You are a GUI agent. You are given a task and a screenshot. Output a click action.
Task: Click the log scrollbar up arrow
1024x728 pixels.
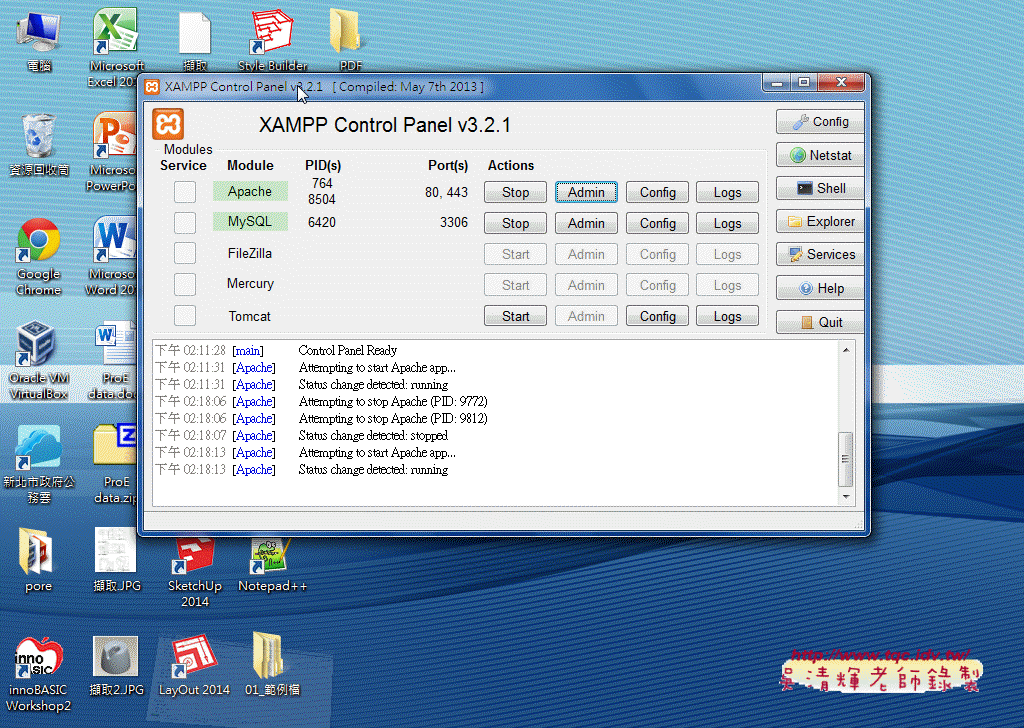pyautogui.click(x=846, y=351)
